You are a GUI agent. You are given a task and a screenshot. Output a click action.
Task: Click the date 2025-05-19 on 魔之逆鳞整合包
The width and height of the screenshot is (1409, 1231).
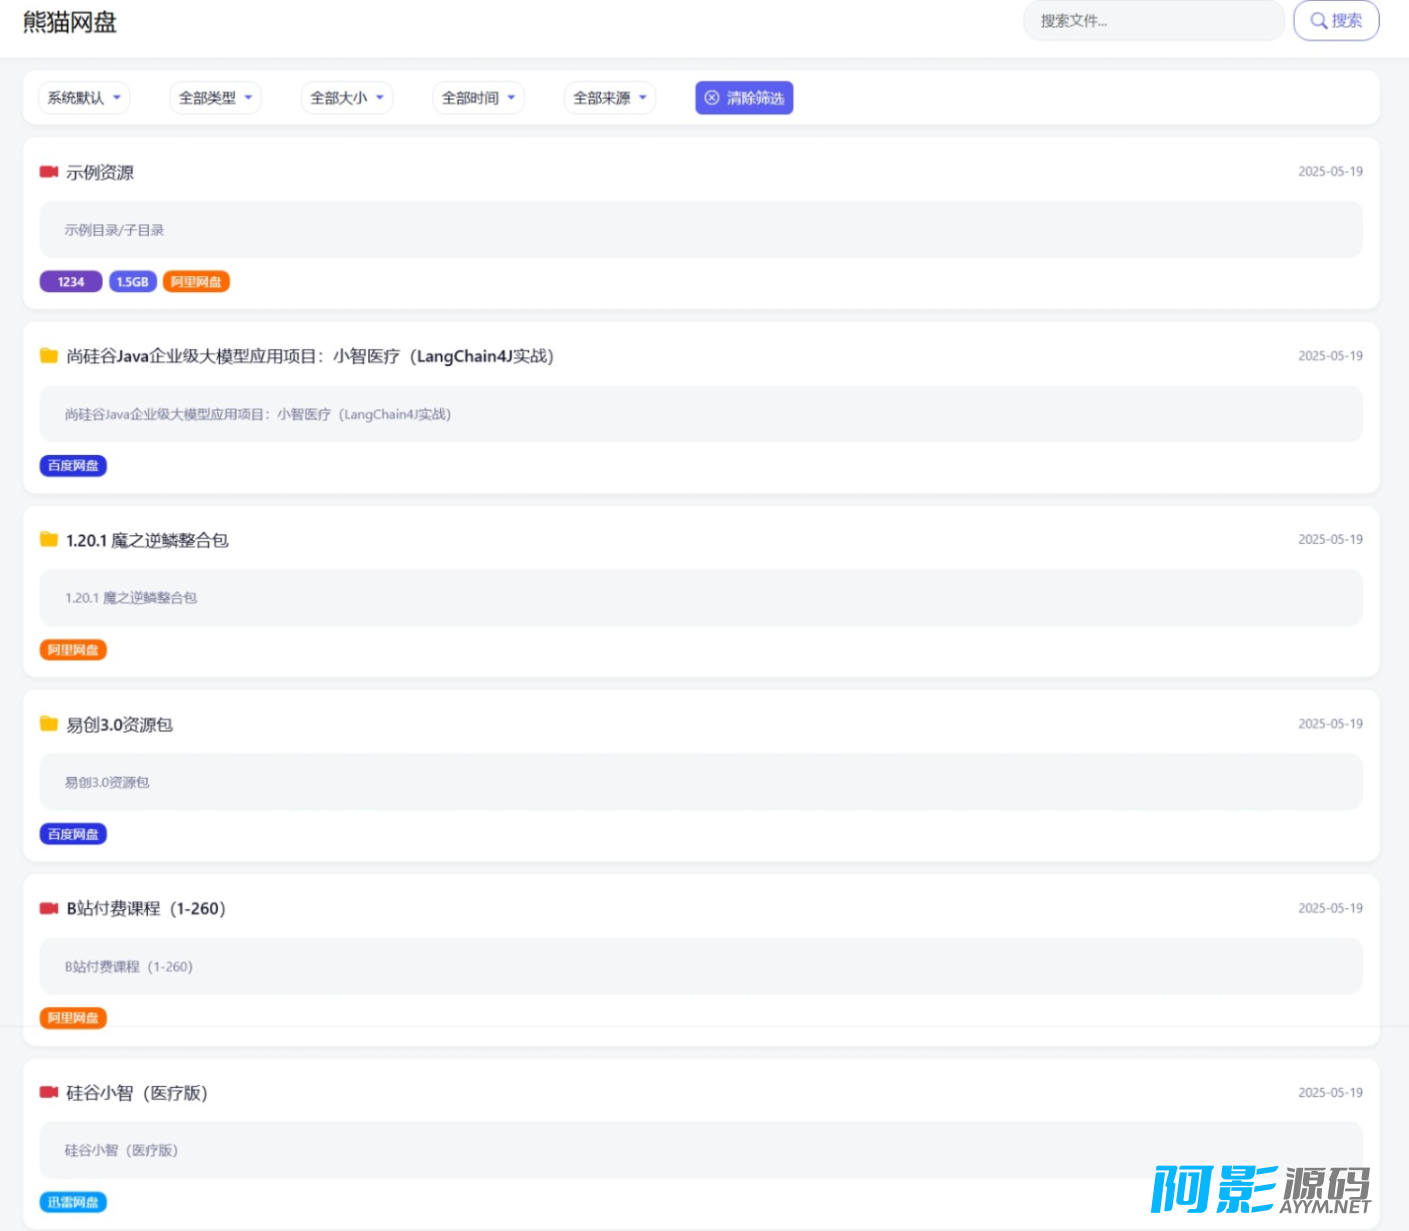click(x=1330, y=540)
